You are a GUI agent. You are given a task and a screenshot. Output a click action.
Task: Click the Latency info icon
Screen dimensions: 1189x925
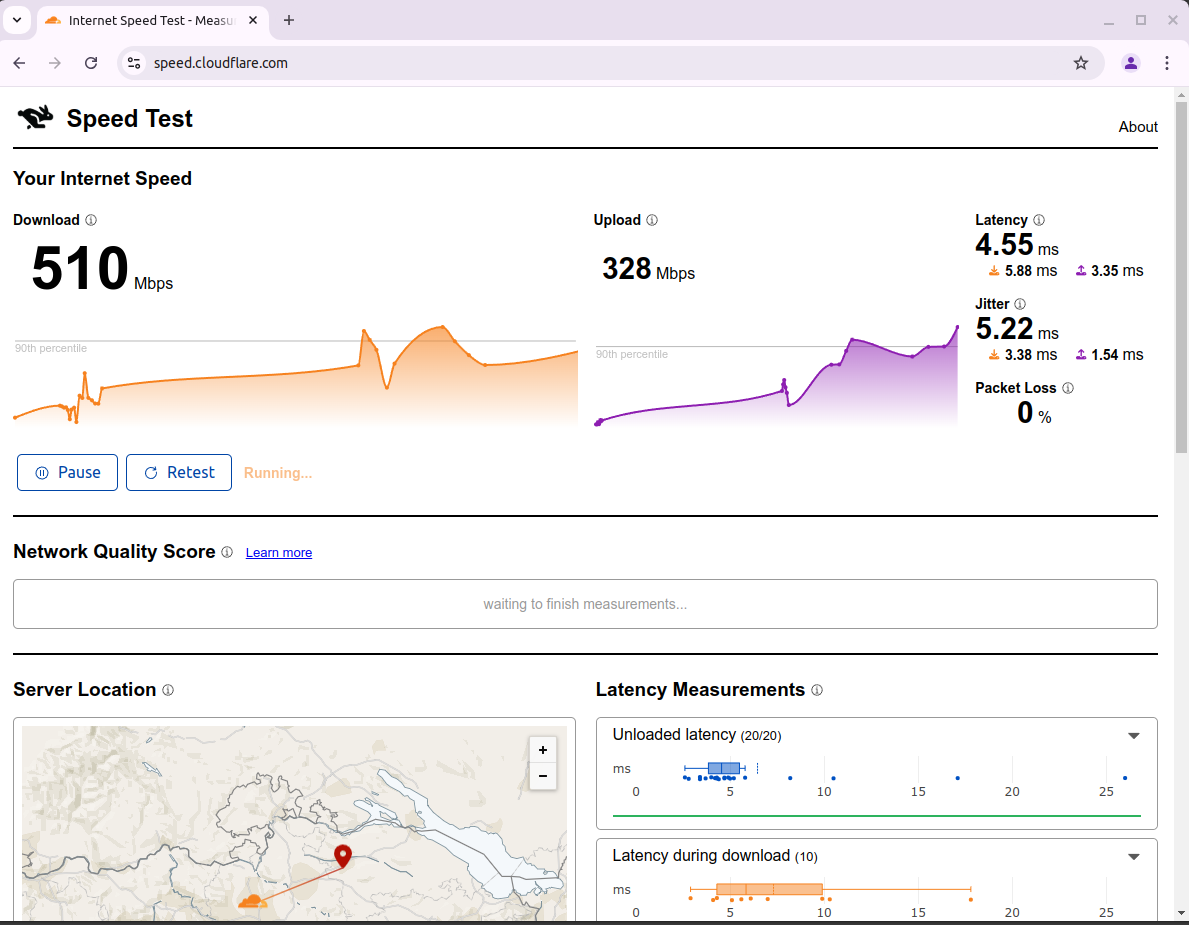click(x=1038, y=220)
